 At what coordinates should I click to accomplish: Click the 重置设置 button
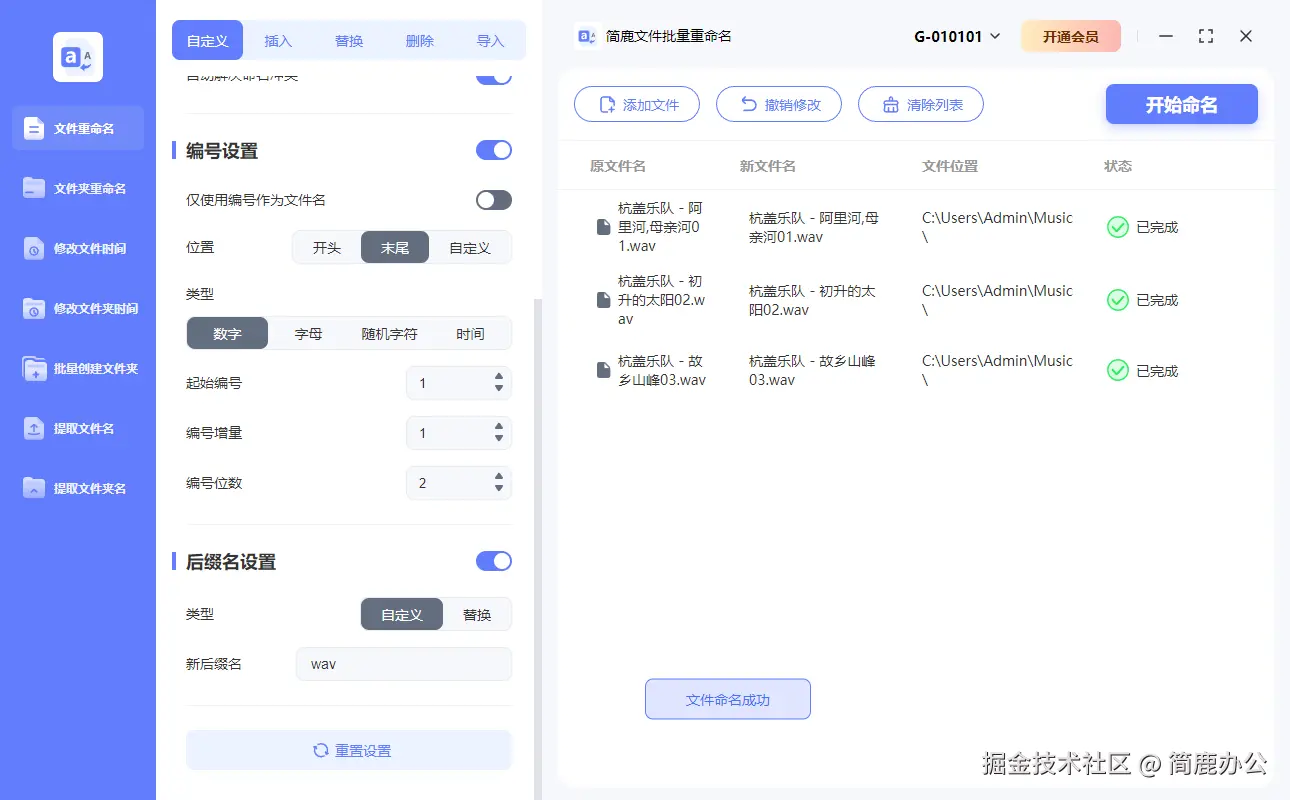pos(349,750)
